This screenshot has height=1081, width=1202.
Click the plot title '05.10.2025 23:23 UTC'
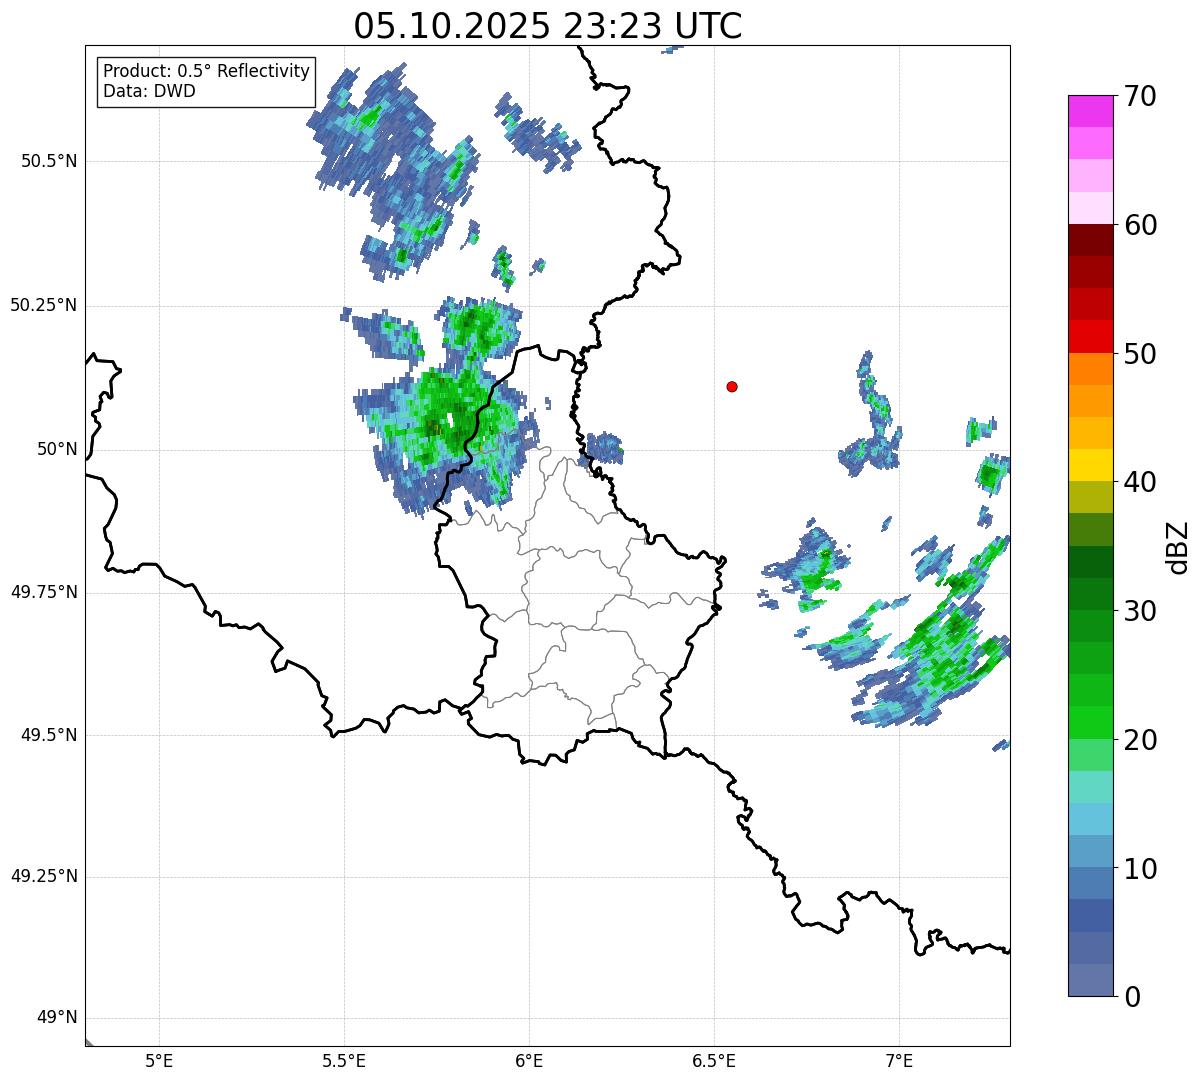[x=548, y=26]
